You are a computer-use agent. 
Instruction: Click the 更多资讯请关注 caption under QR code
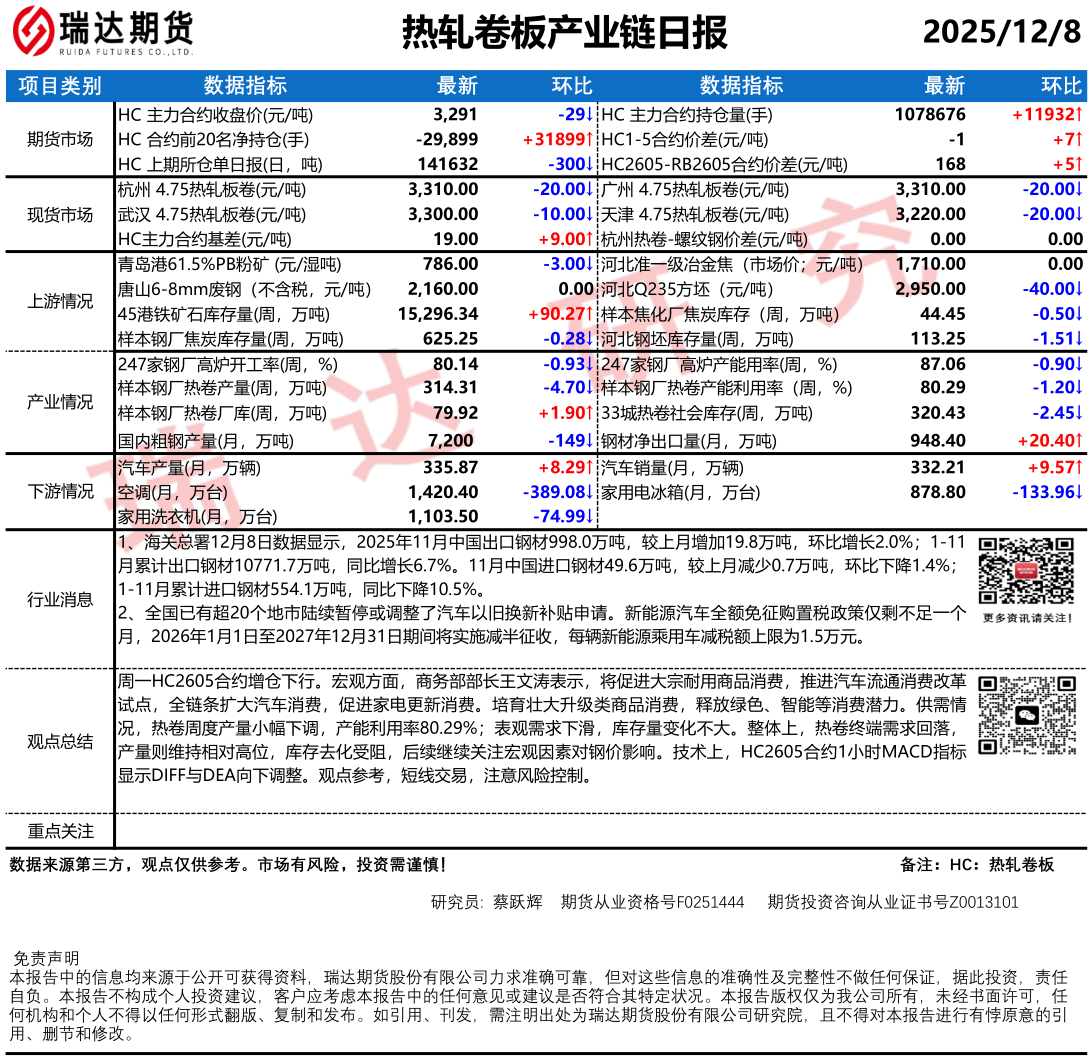pos(1027,618)
